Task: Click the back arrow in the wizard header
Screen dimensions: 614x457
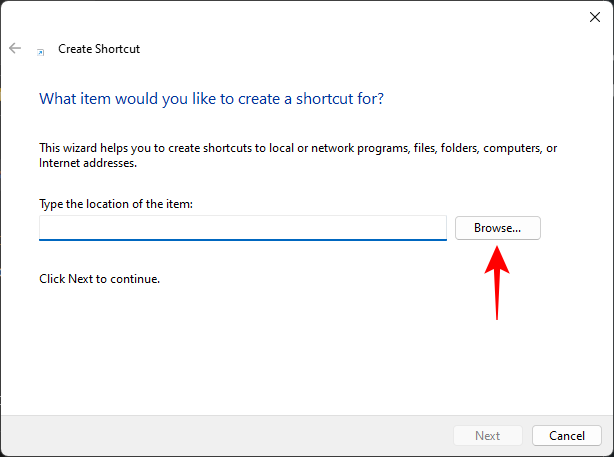Action: (x=15, y=48)
